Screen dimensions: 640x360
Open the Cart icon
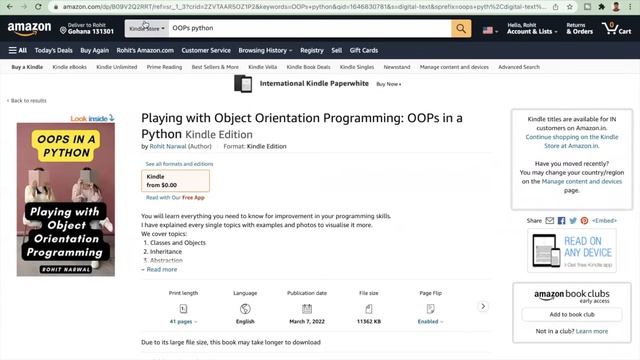pyautogui.click(x=616, y=29)
